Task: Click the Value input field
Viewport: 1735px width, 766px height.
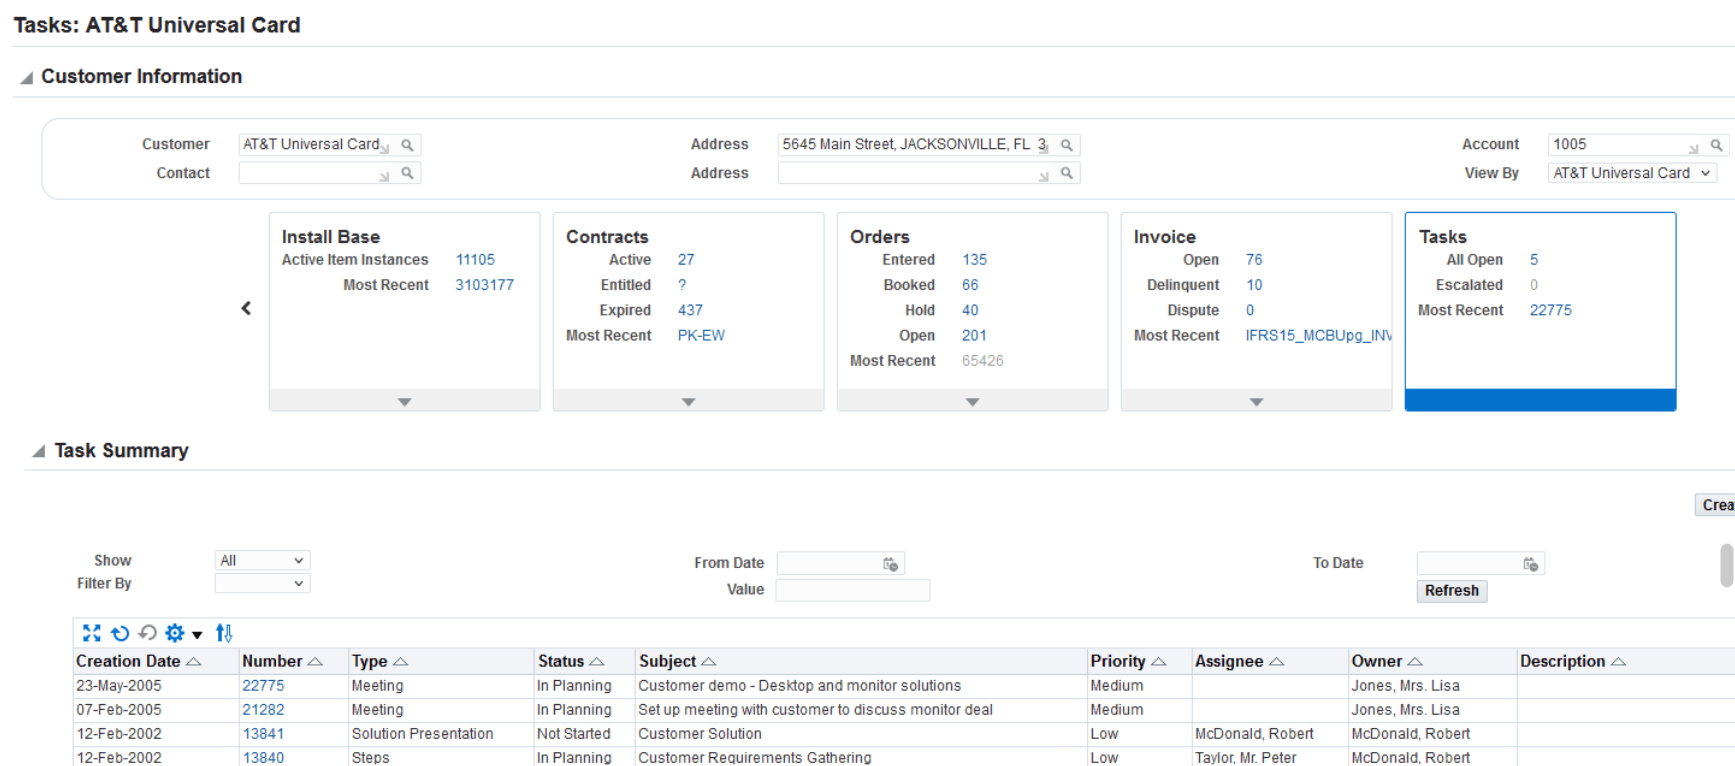Action: pos(853,590)
